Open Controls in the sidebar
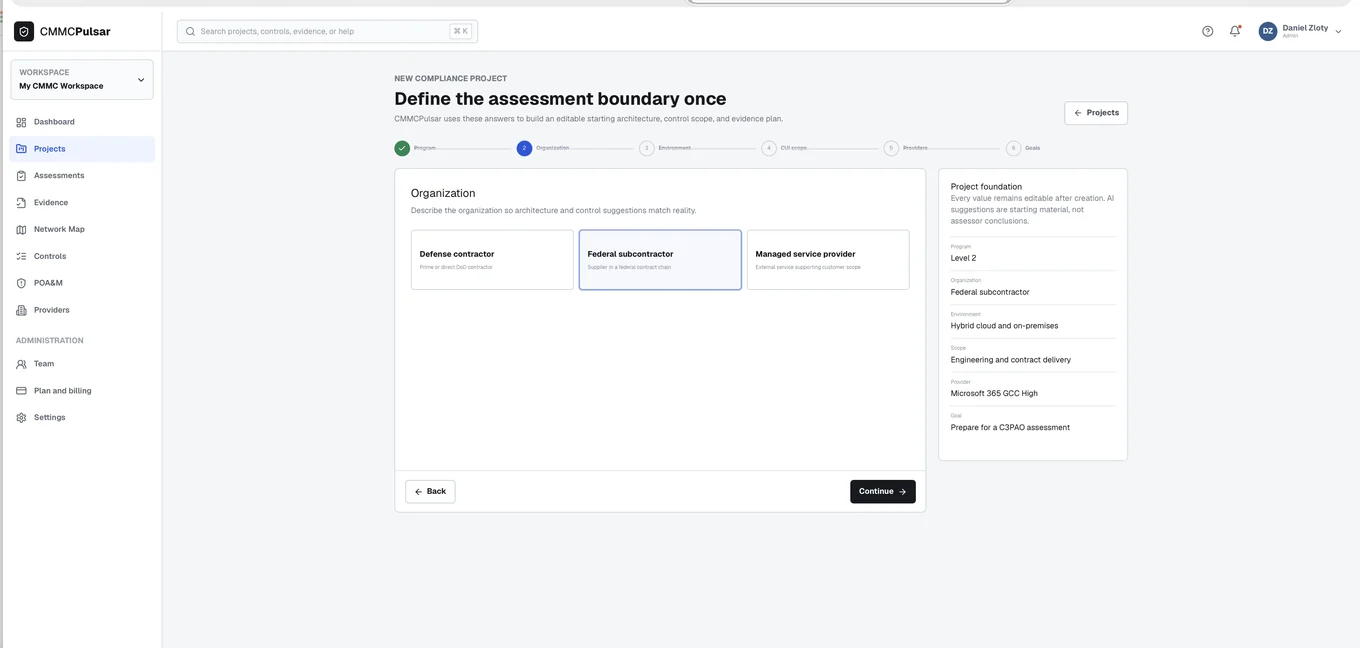The image size is (1360, 648). click(82, 256)
